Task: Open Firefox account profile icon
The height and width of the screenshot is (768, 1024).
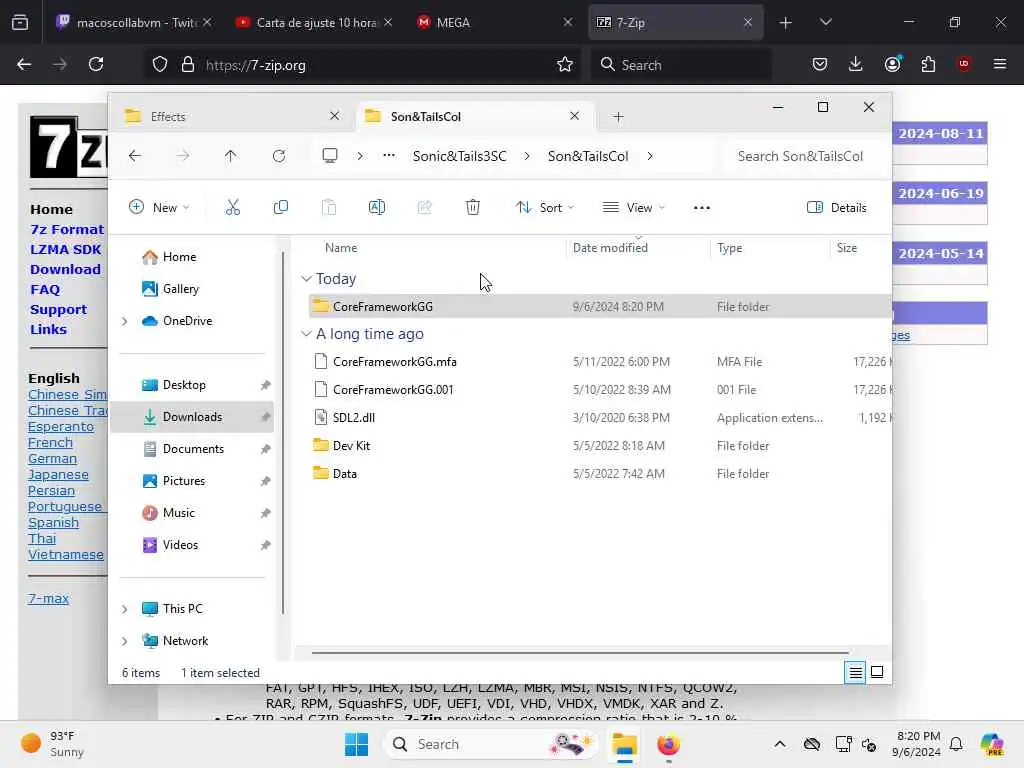Action: point(892,64)
